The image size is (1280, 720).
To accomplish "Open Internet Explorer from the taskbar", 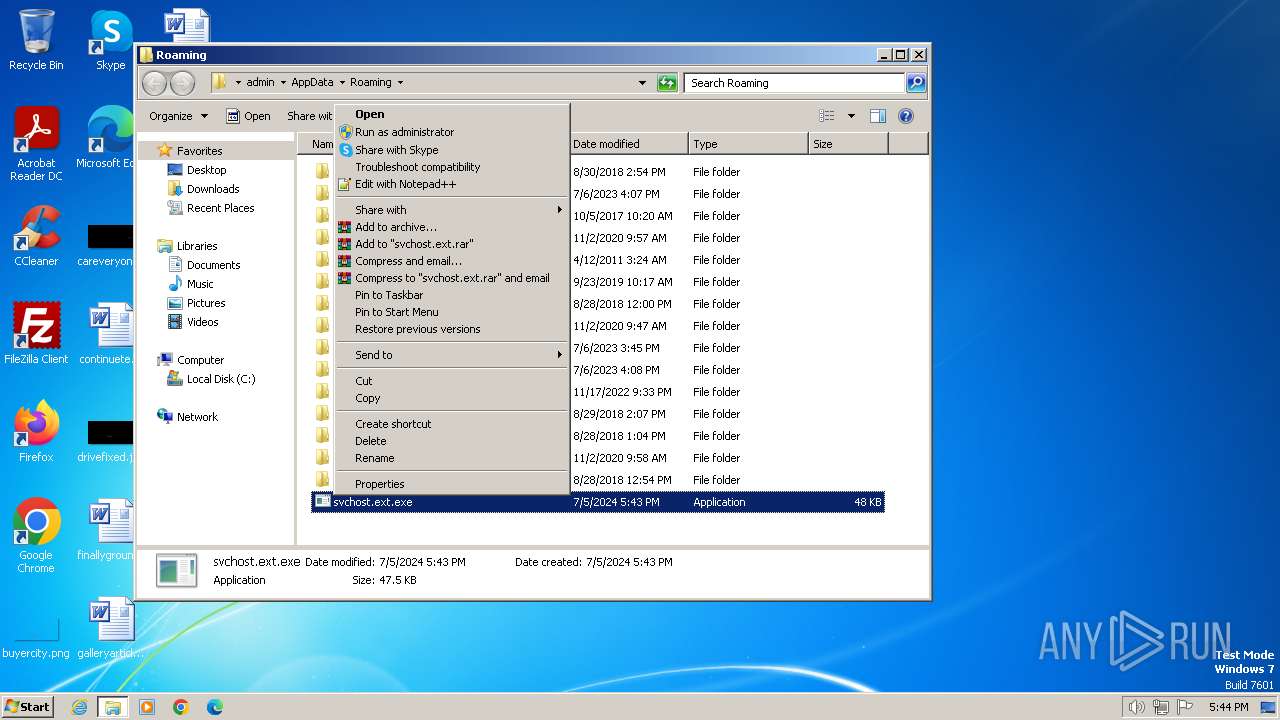I will pyautogui.click(x=79, y=707).
